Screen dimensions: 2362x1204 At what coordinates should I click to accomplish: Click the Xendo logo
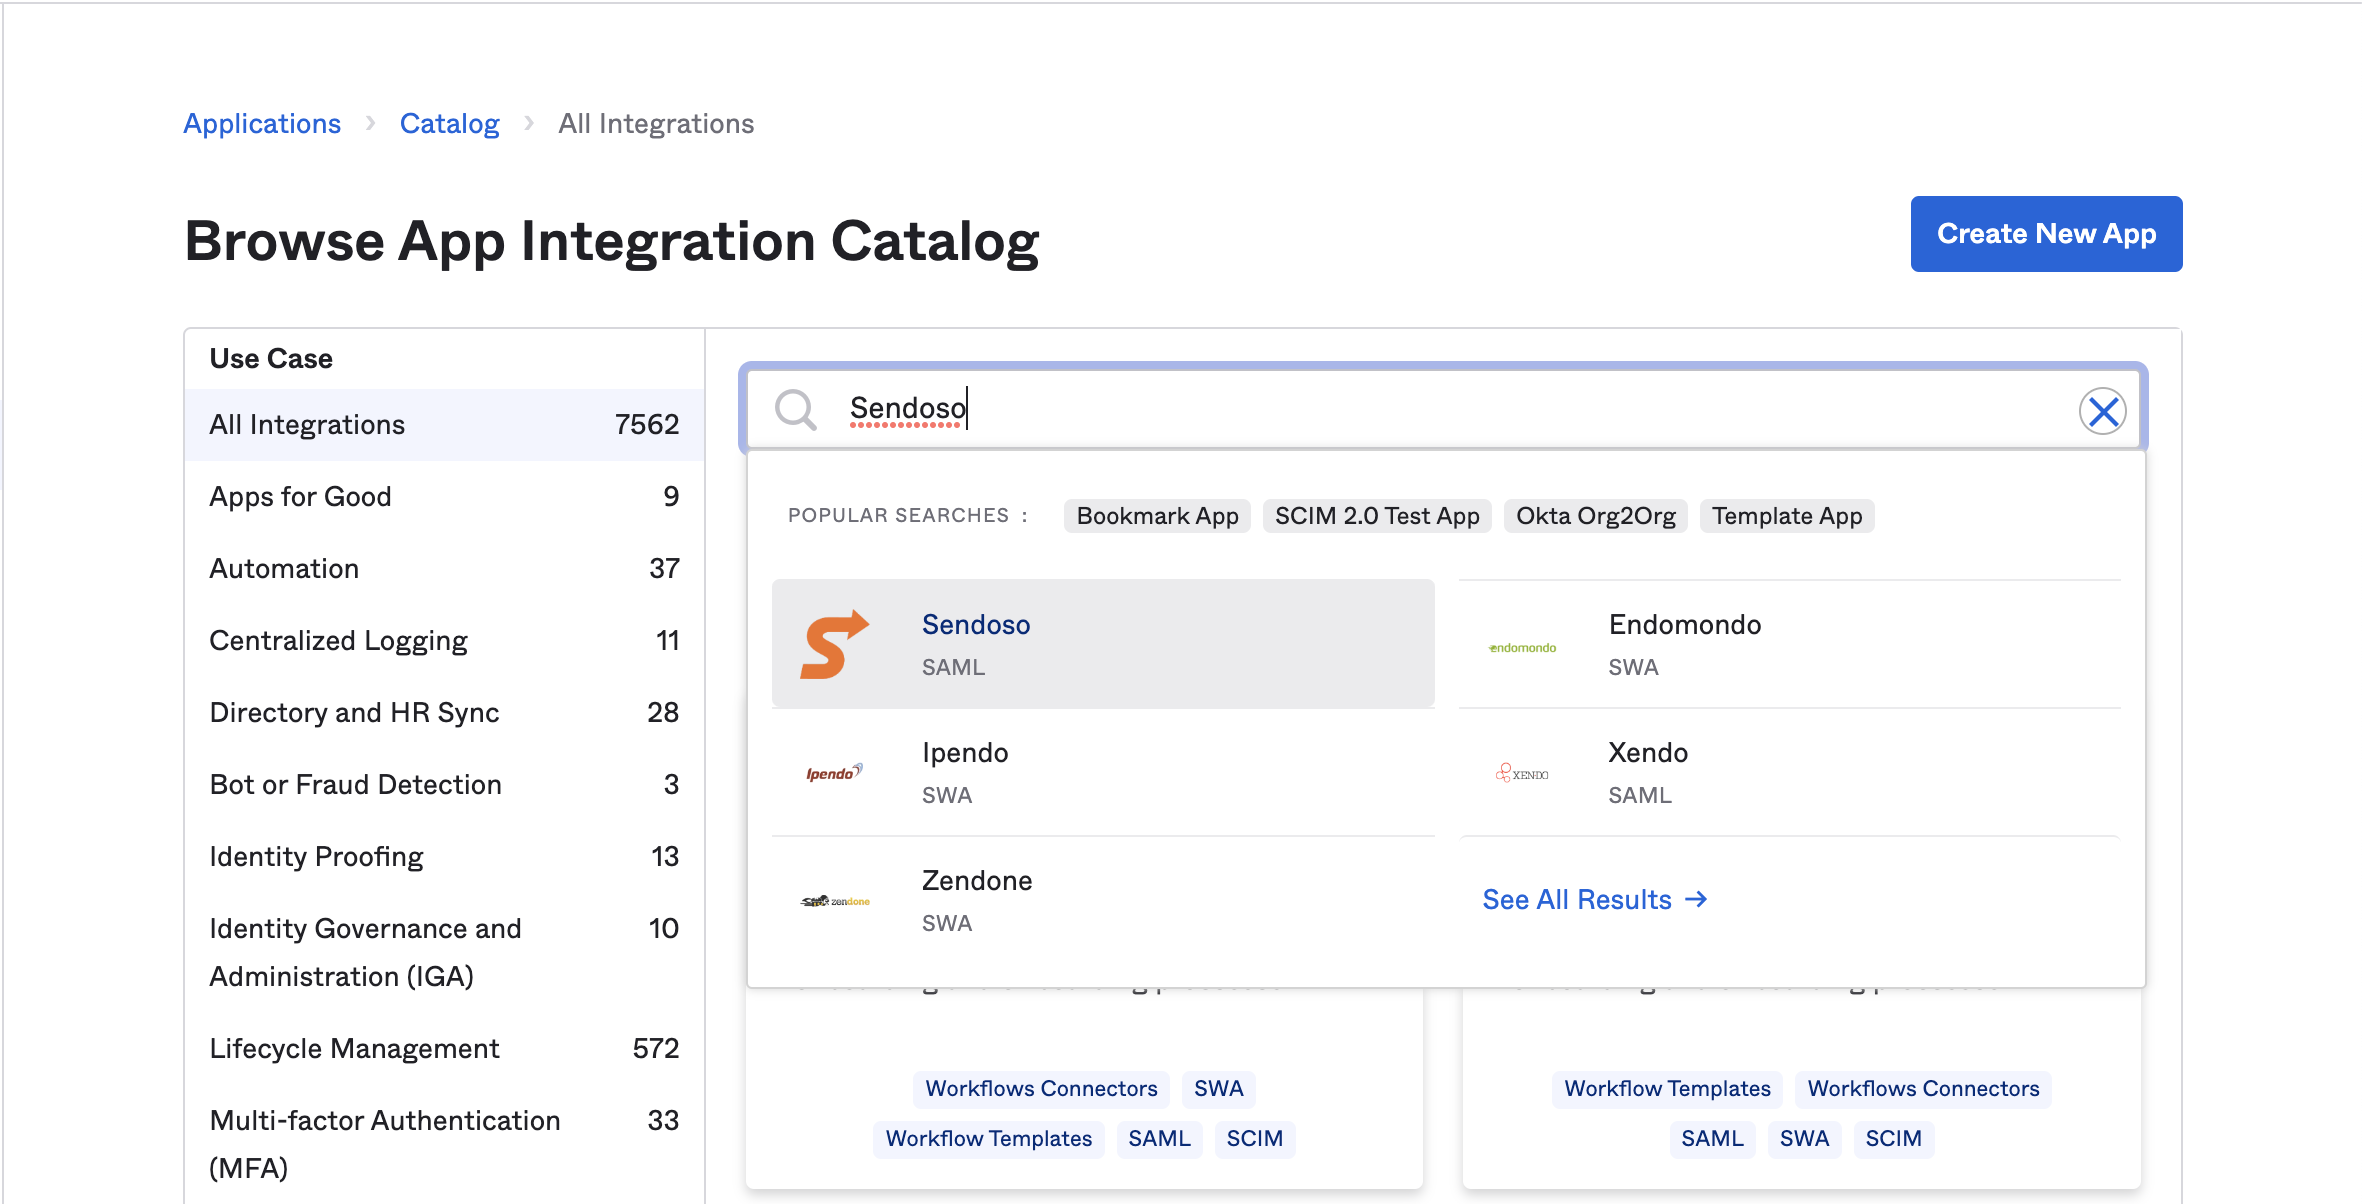pos(1522,773)
